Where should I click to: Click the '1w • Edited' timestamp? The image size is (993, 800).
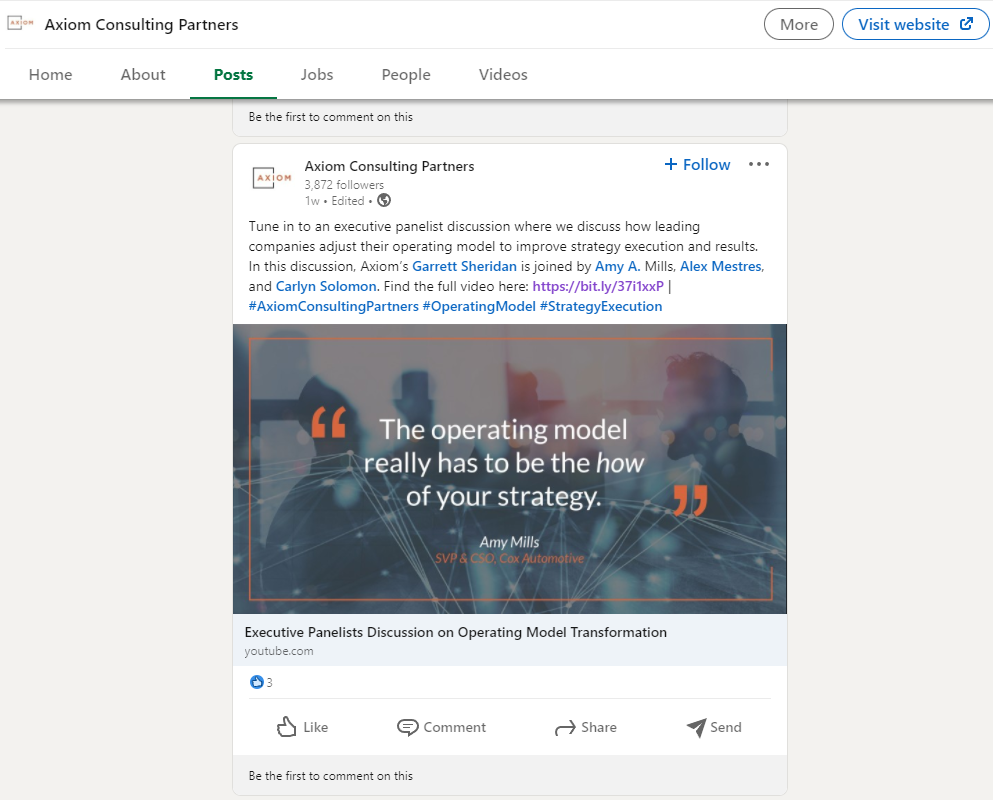334,201
